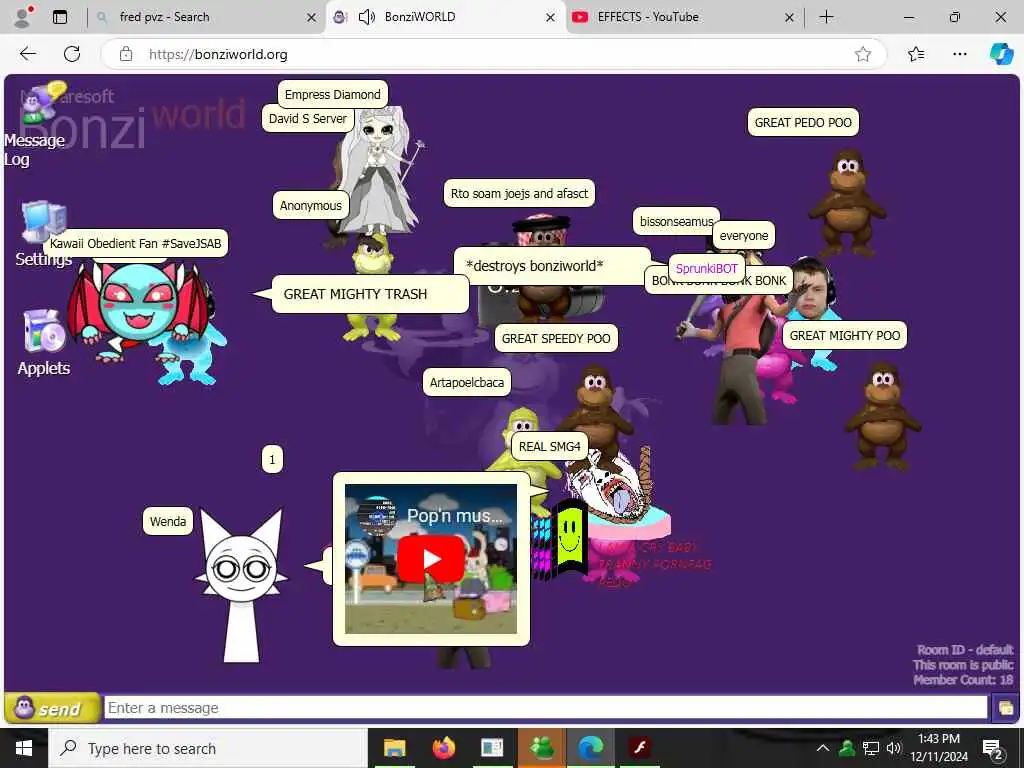Click the gorilla under GREAT PEDO POO

point(847,202)
